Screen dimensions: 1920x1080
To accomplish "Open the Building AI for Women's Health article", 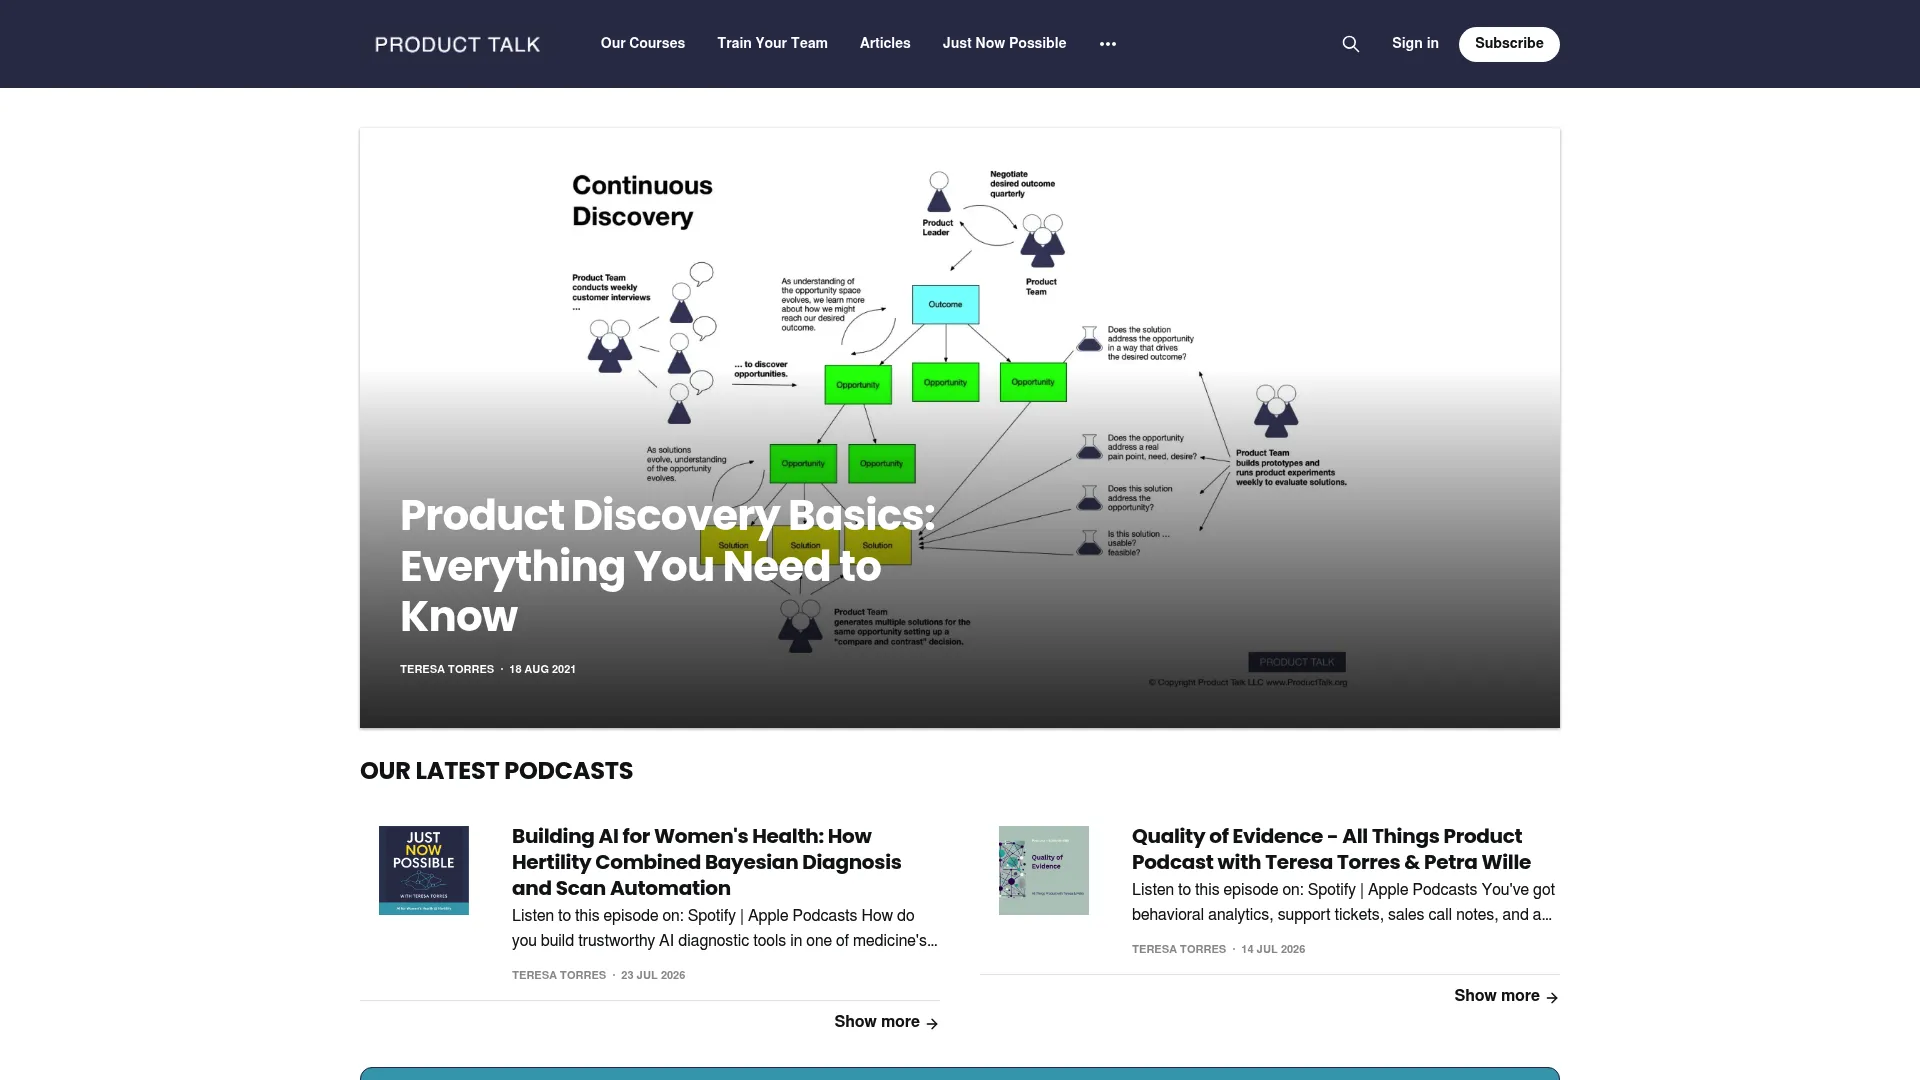I will (x=706, y=862).
